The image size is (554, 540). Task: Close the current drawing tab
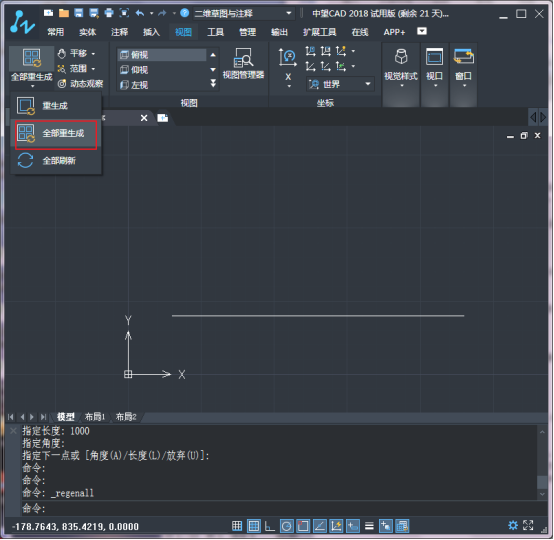144,118
